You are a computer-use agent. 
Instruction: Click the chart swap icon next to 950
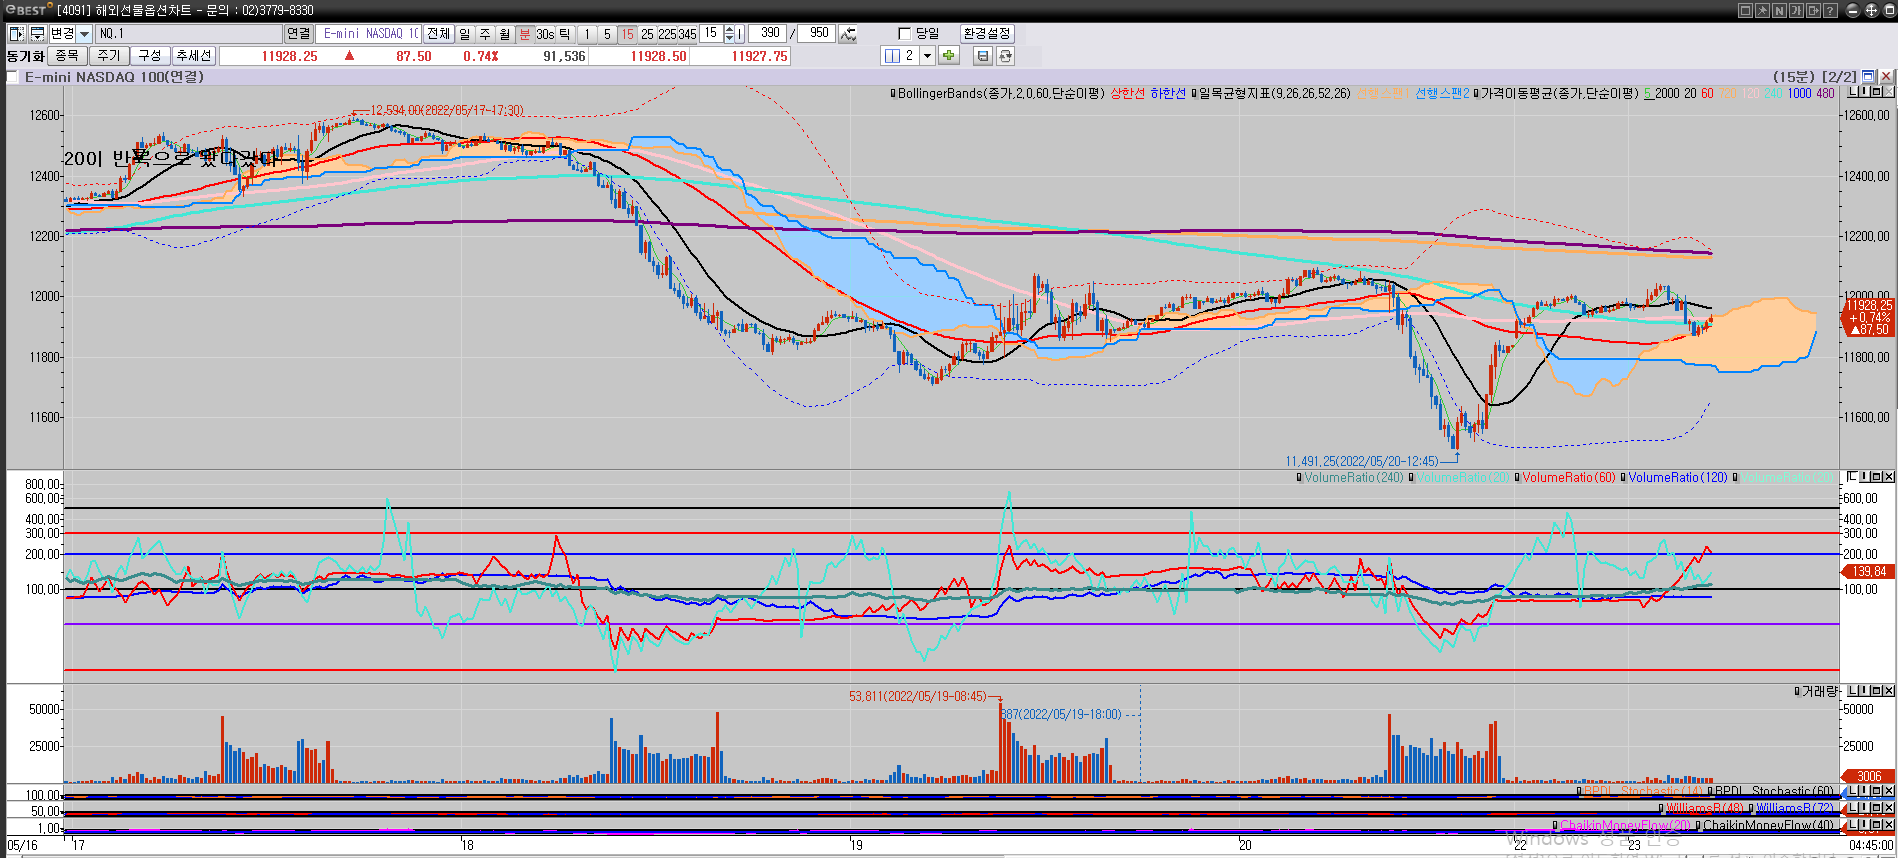tap(848, 34)
